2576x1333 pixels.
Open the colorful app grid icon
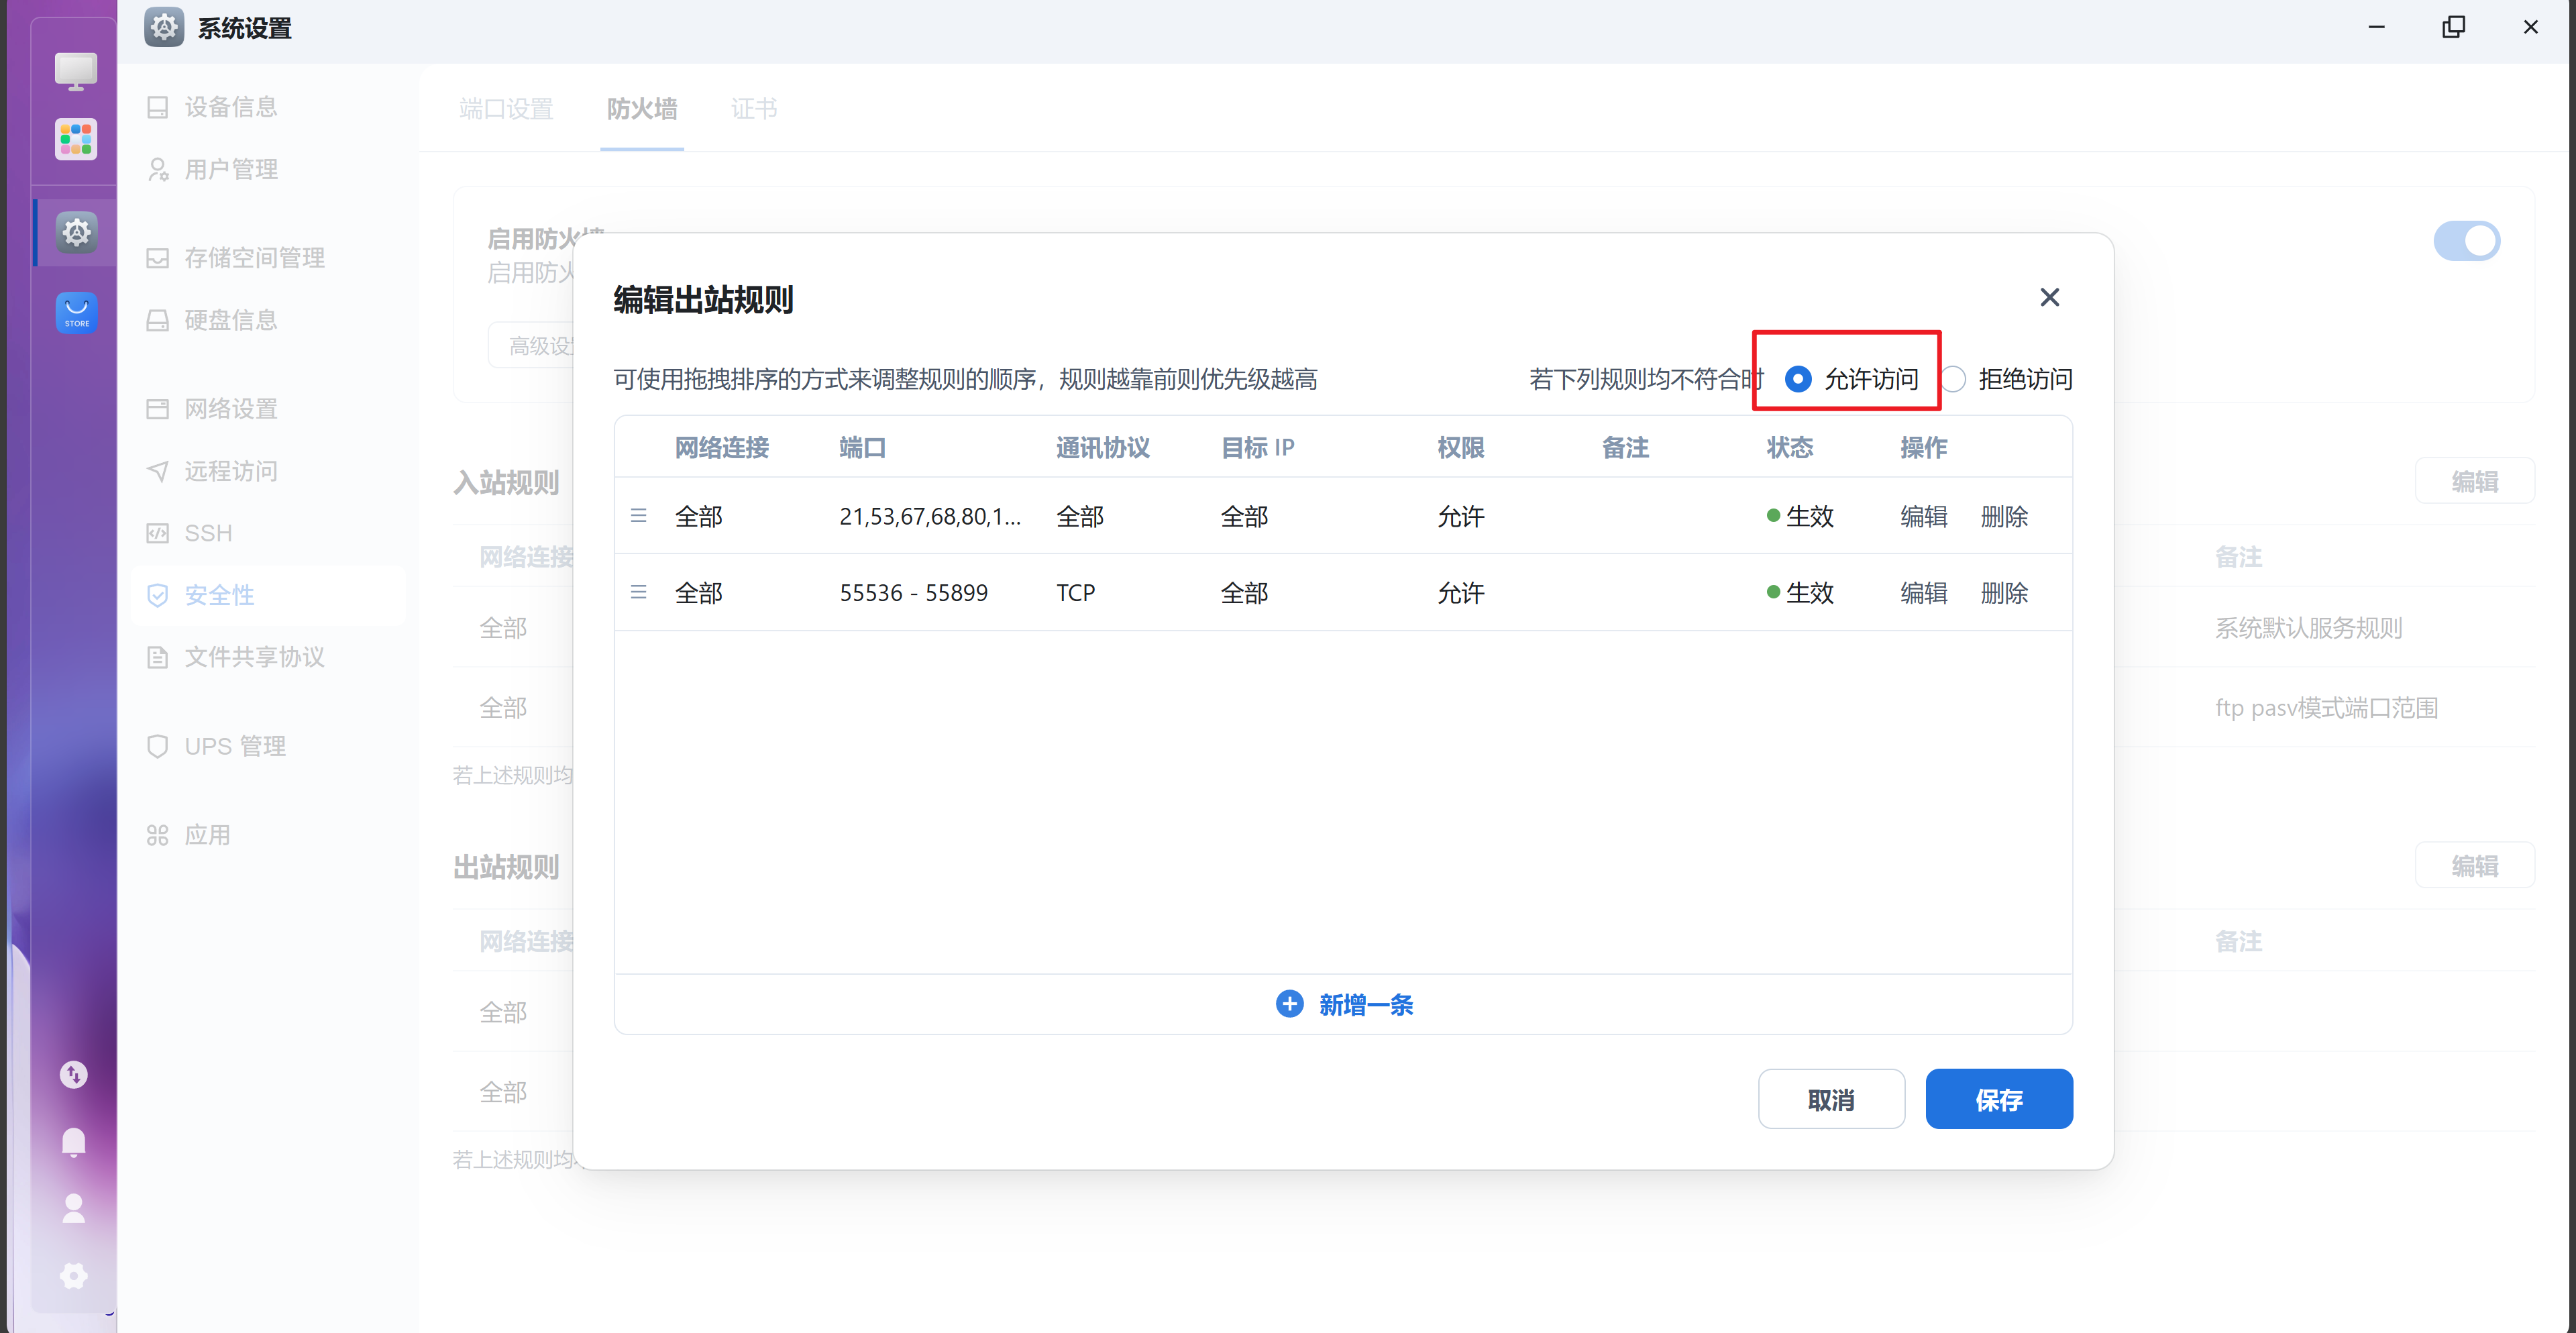[76, 139]
